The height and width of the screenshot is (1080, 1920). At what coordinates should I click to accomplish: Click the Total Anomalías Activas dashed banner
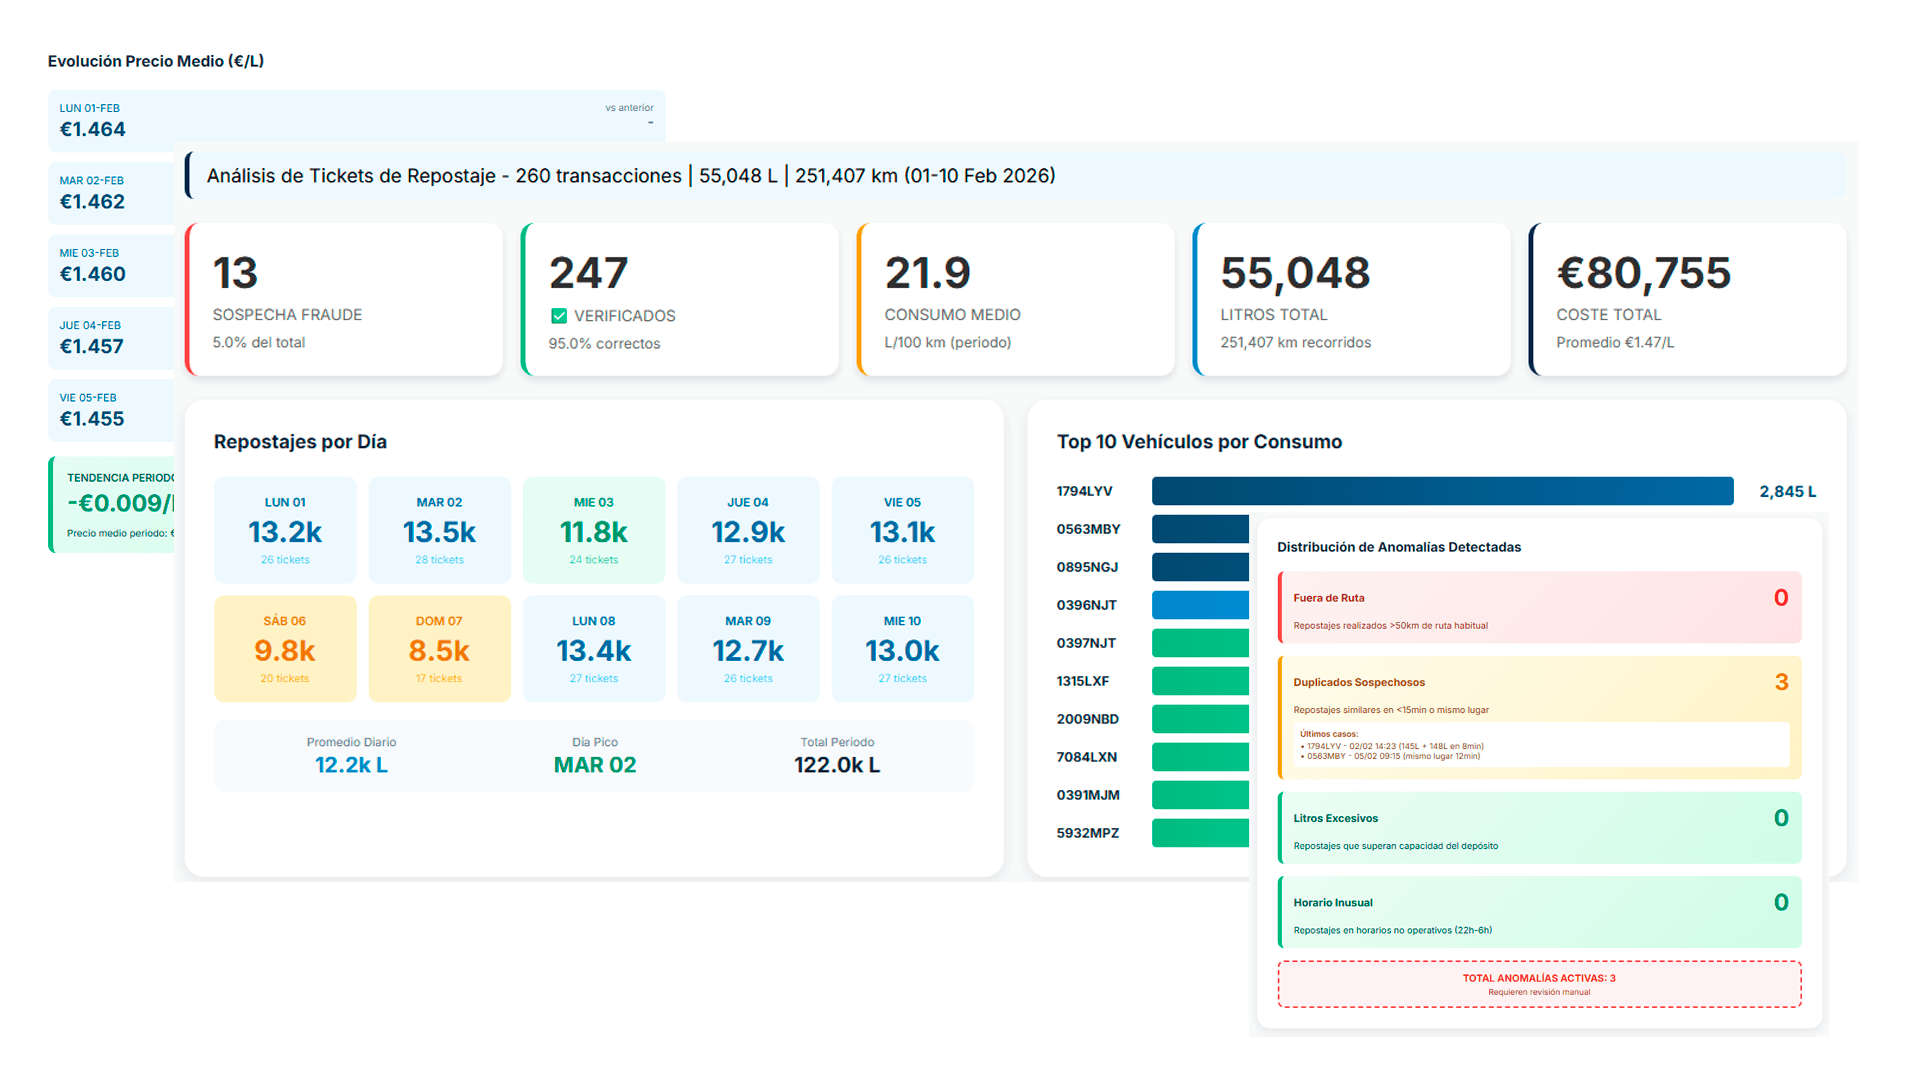(1539, 984)
